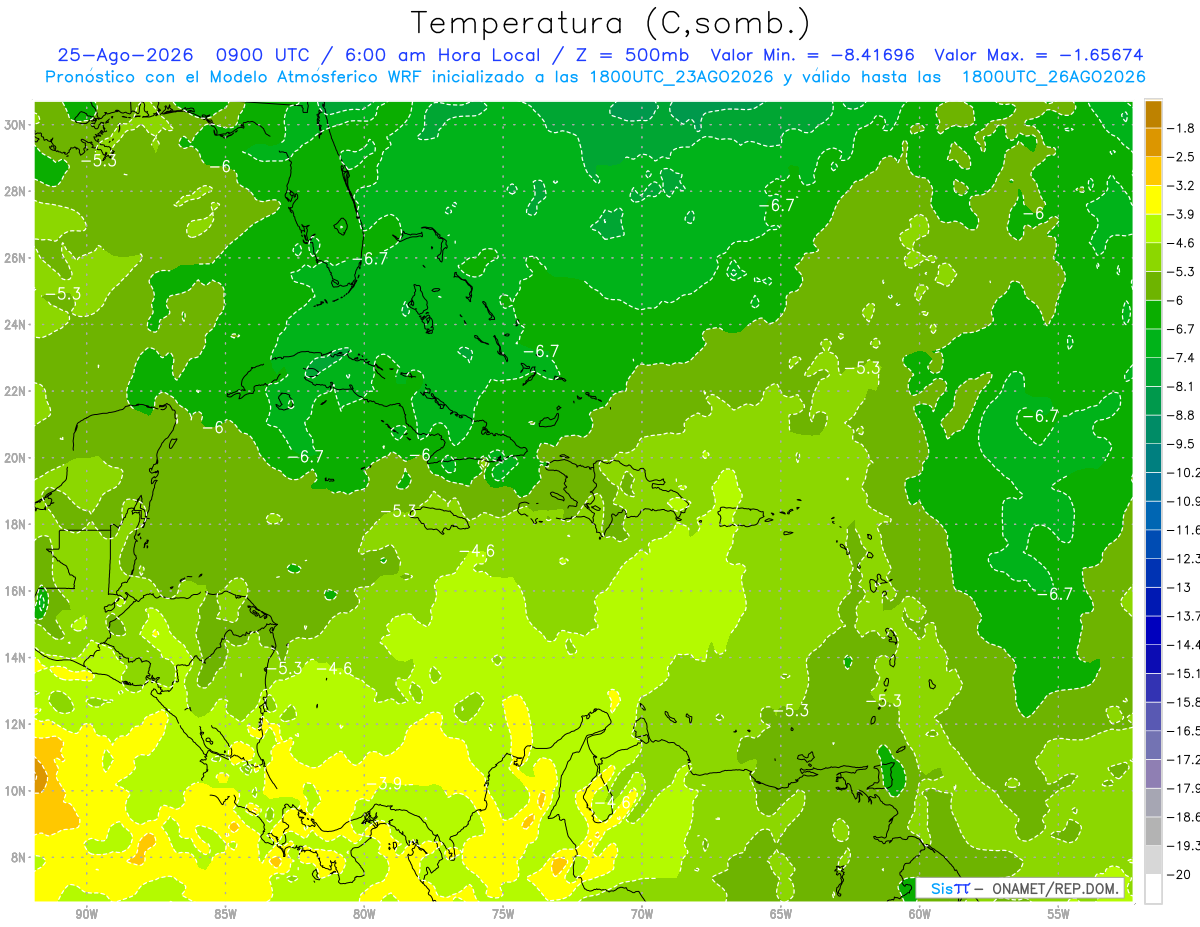Viewport: 1200px width, 927px height.
Task: Click the "10N" latitude axis label
Action: (x=17, y=790)
